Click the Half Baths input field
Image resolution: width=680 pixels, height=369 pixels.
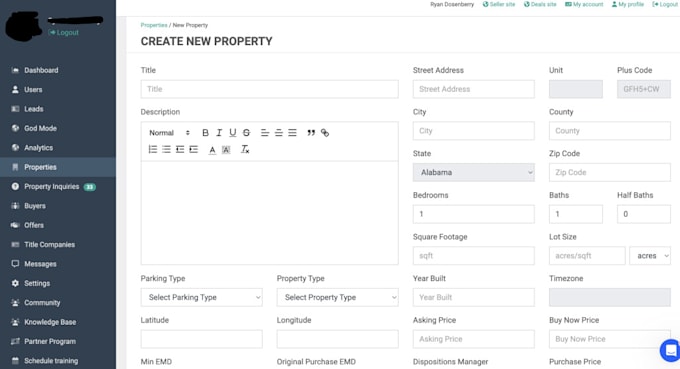(x=644, y=214)
